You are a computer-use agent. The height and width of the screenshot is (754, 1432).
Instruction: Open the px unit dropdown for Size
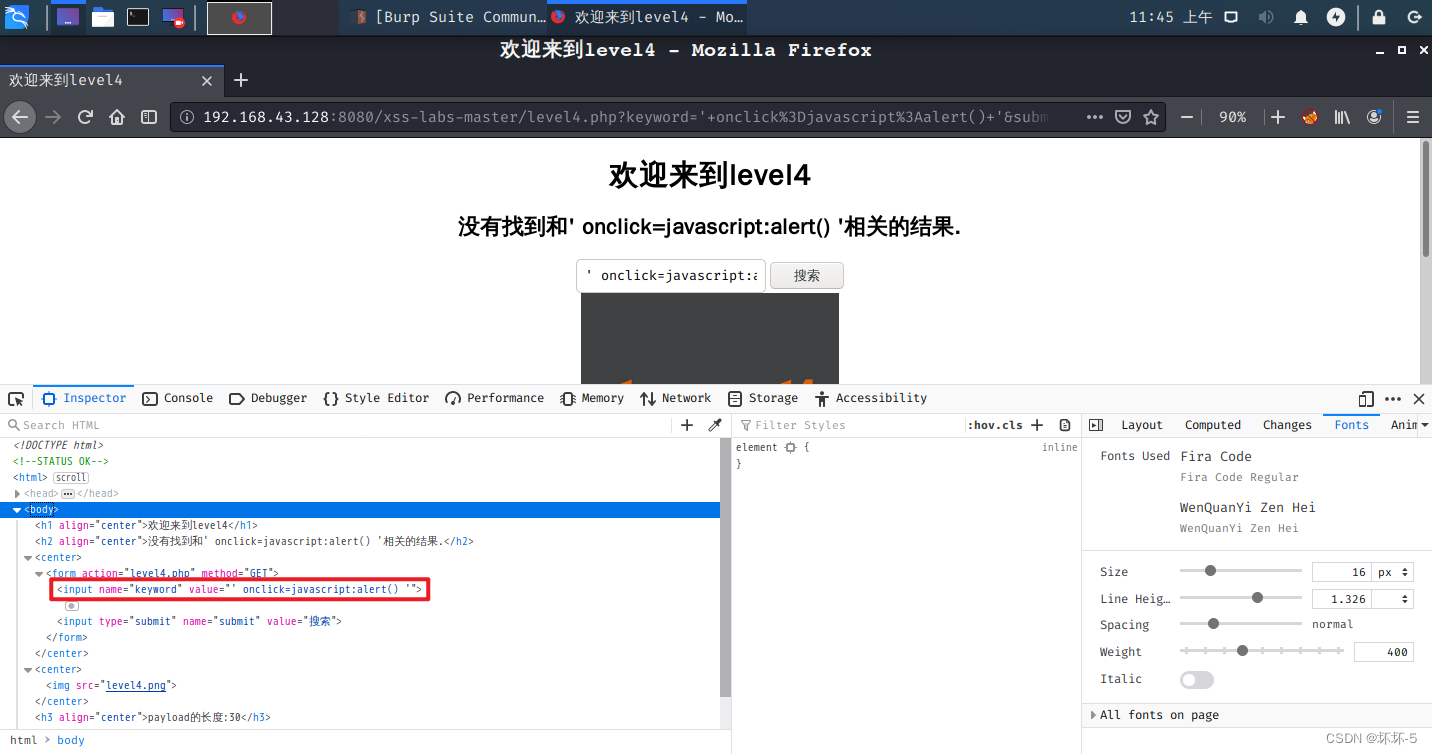1393,572
